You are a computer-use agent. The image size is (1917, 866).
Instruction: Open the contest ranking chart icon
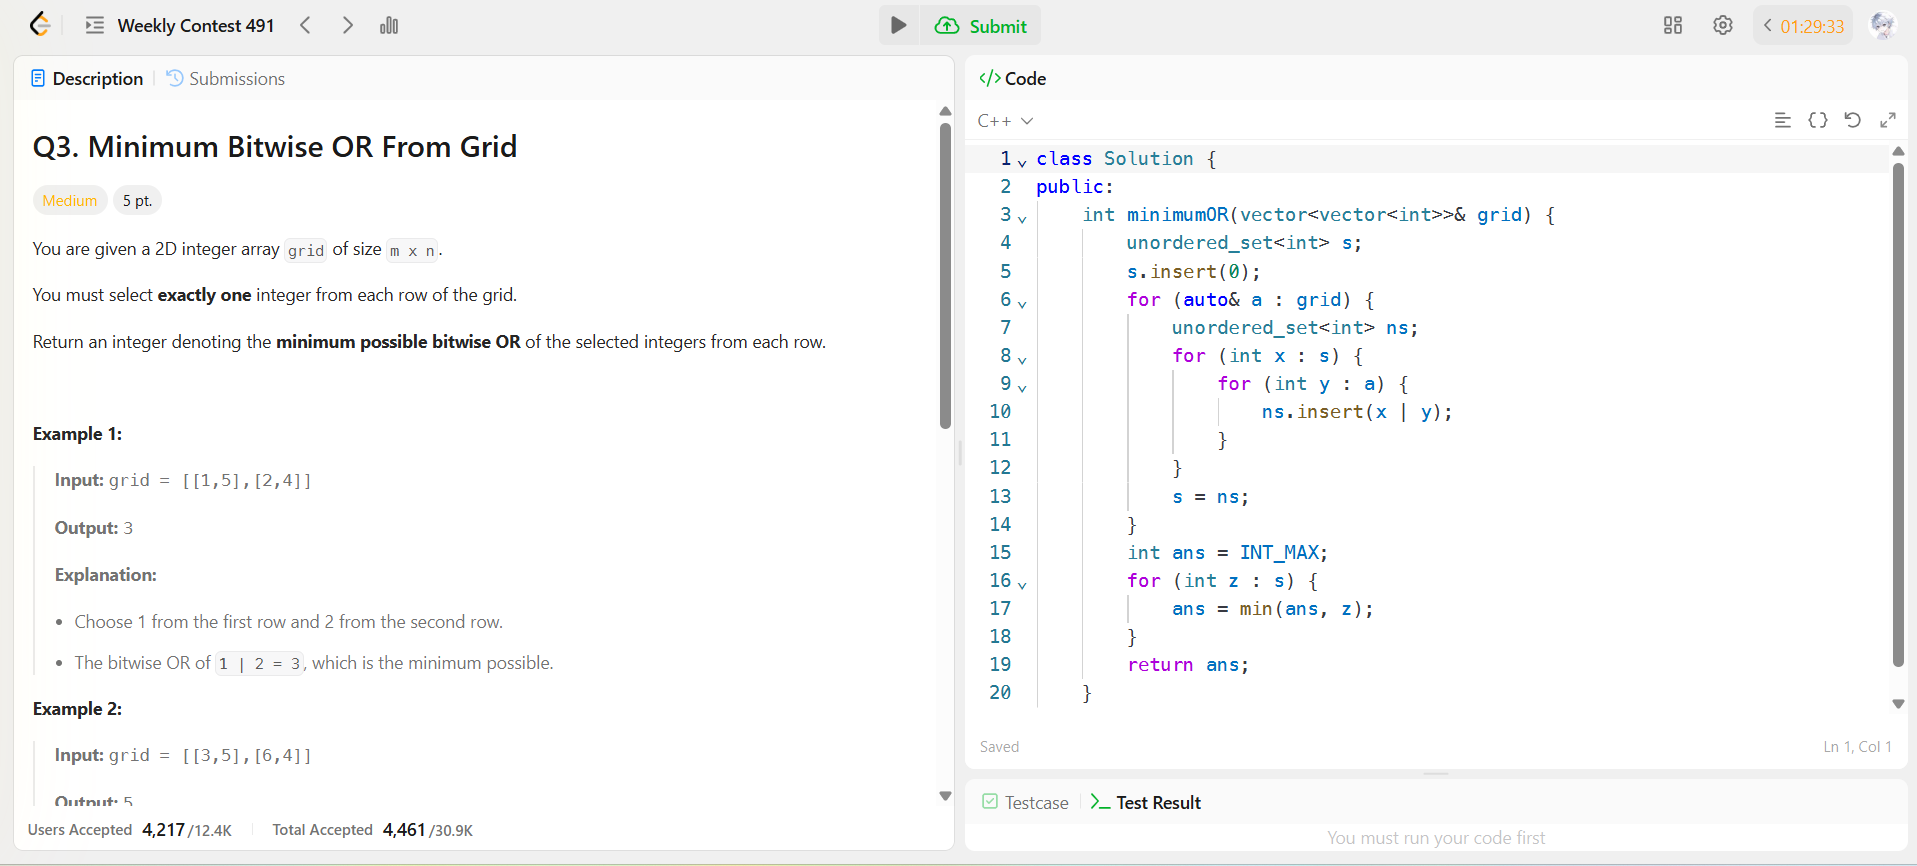389,26
